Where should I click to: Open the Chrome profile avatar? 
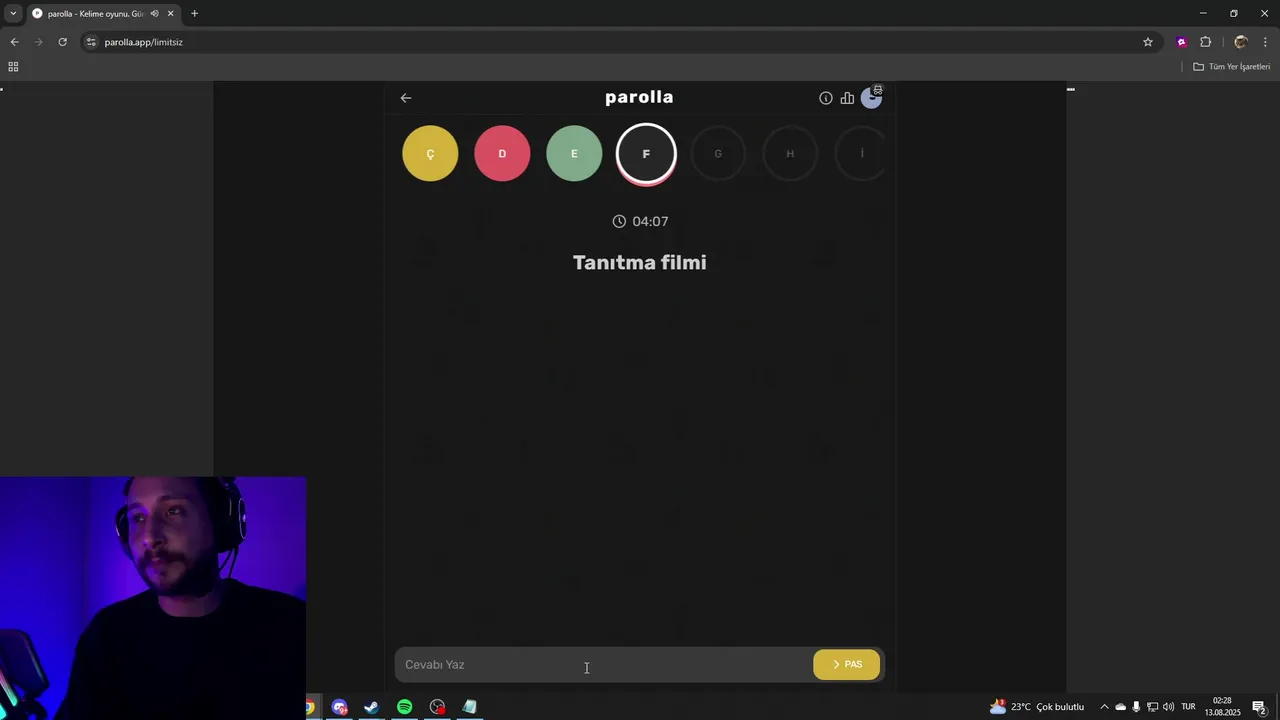(x=1241, y=42)
